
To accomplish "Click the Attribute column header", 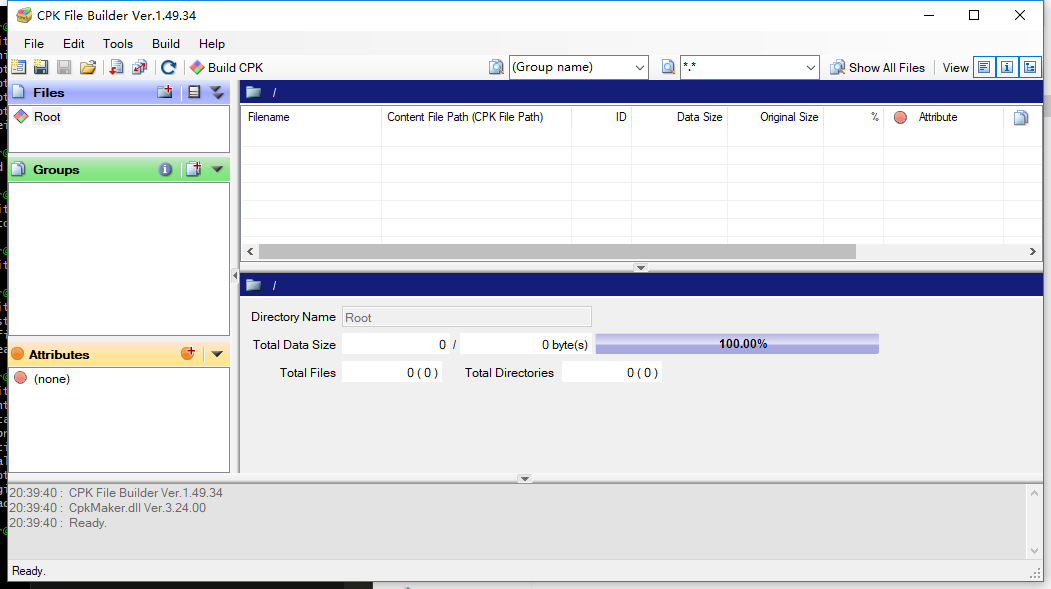I will [x=944, y=117].
